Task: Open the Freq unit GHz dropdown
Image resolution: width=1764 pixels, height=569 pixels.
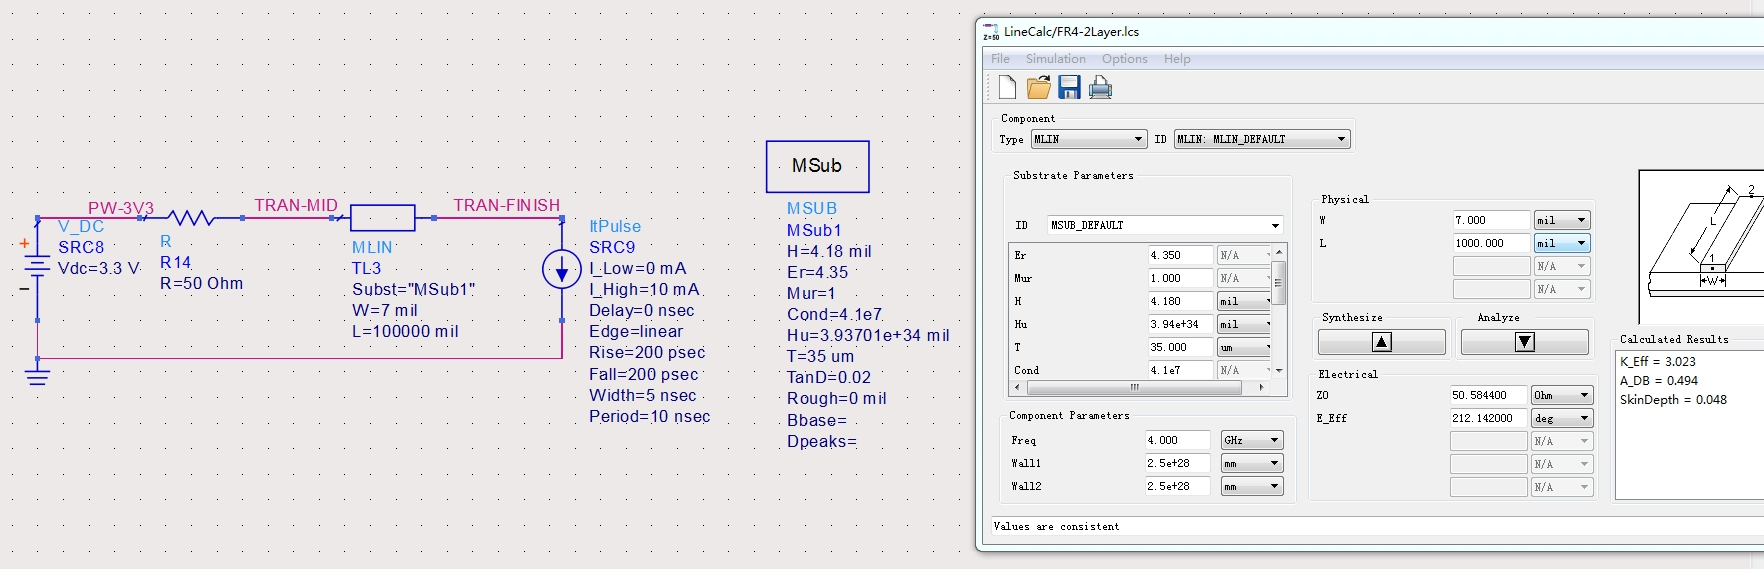Action: point(1252,440)
